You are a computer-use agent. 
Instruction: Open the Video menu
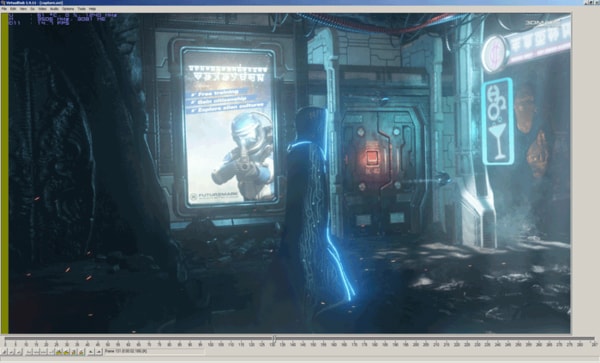tap(42, 9)
